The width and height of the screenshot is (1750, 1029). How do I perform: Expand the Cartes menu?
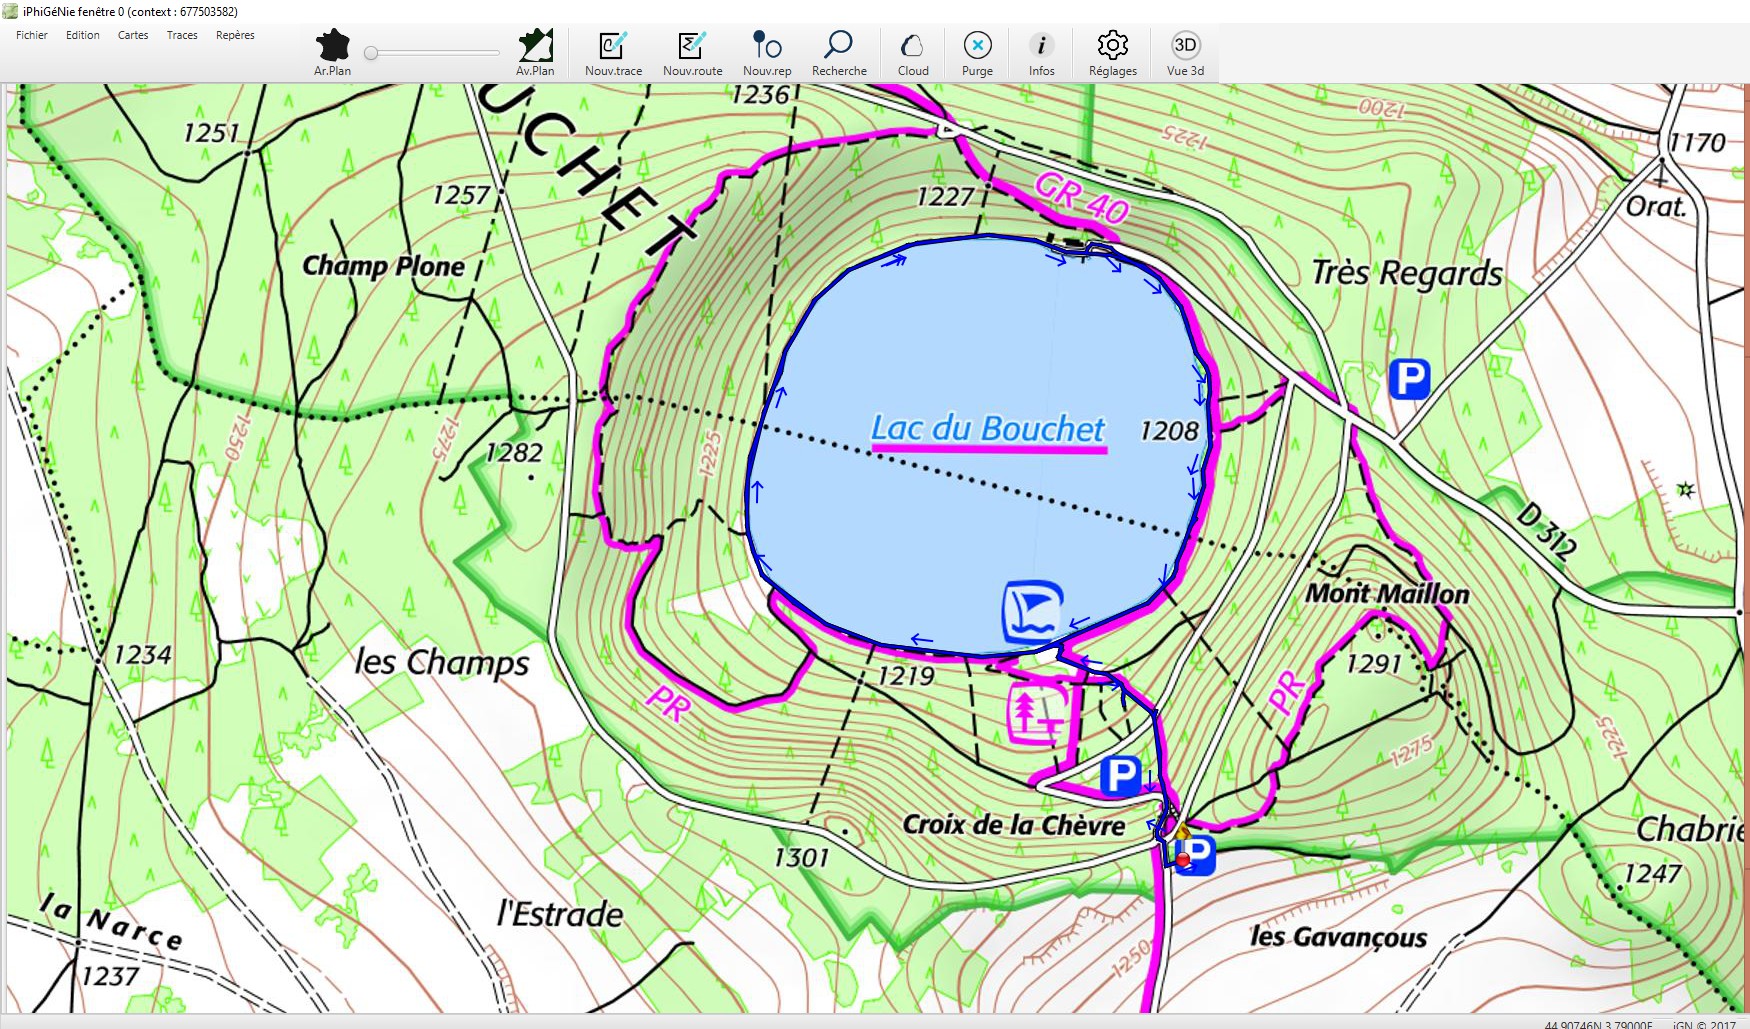[x=133, y=35]
